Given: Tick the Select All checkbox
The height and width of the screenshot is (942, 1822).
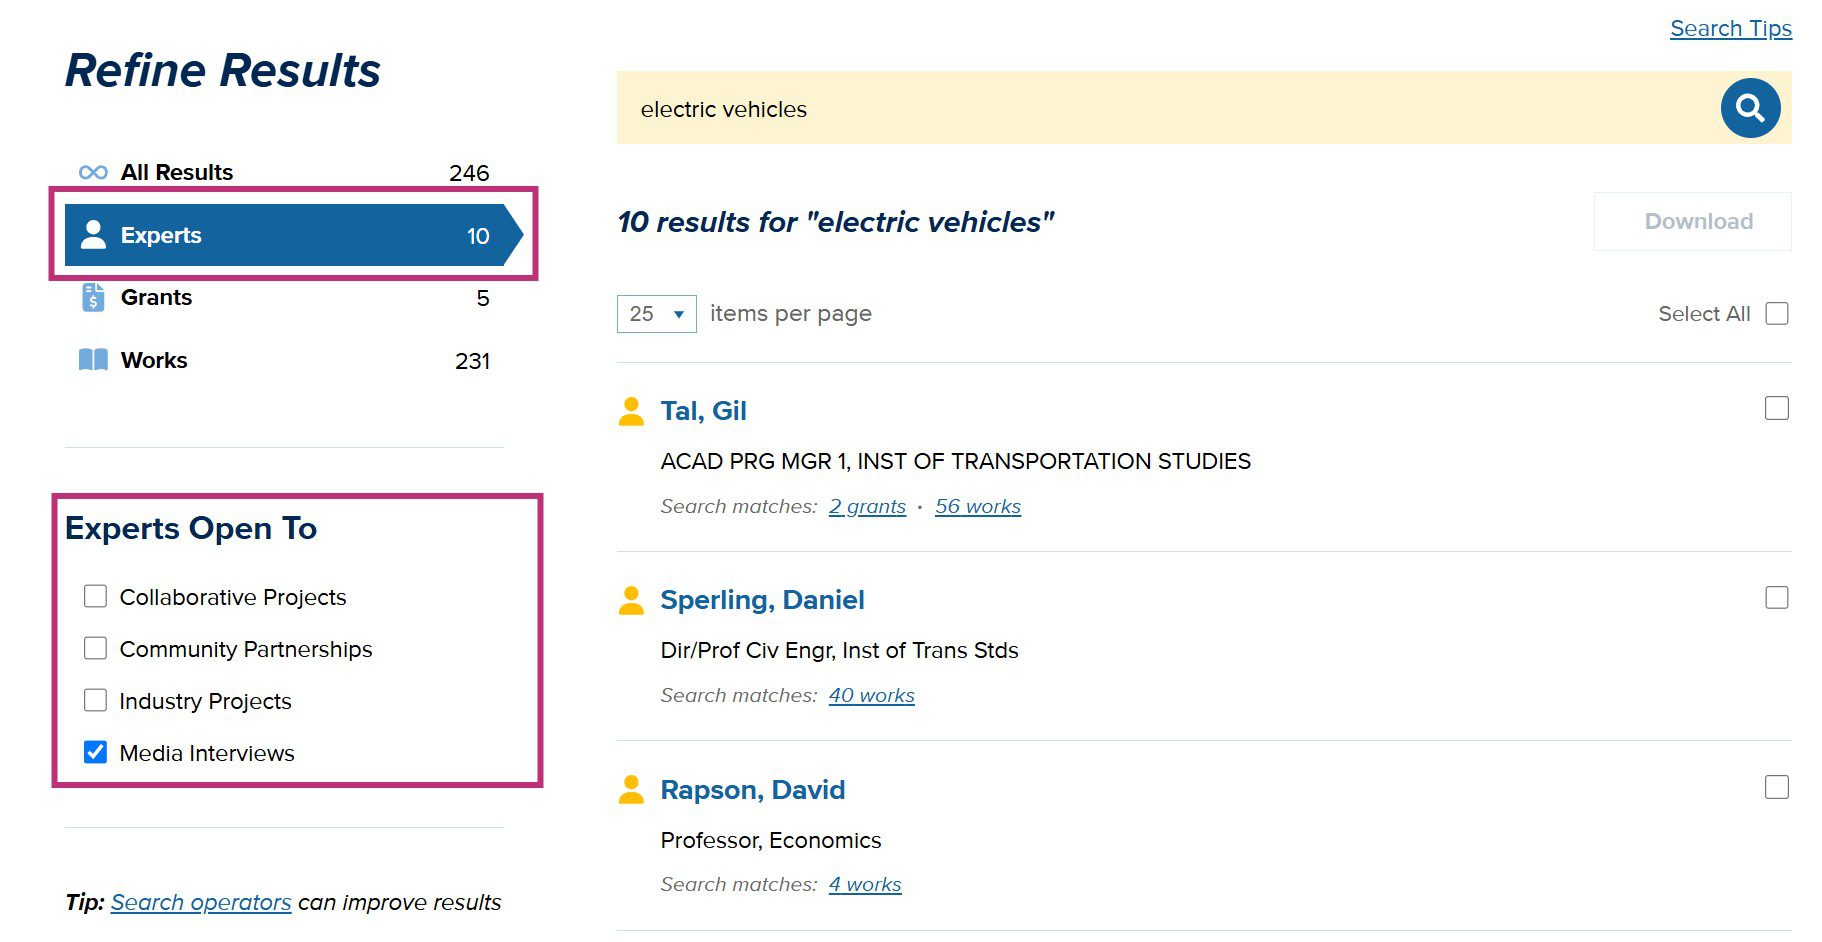Looking at the screenshot, I should coord(1776,314).
